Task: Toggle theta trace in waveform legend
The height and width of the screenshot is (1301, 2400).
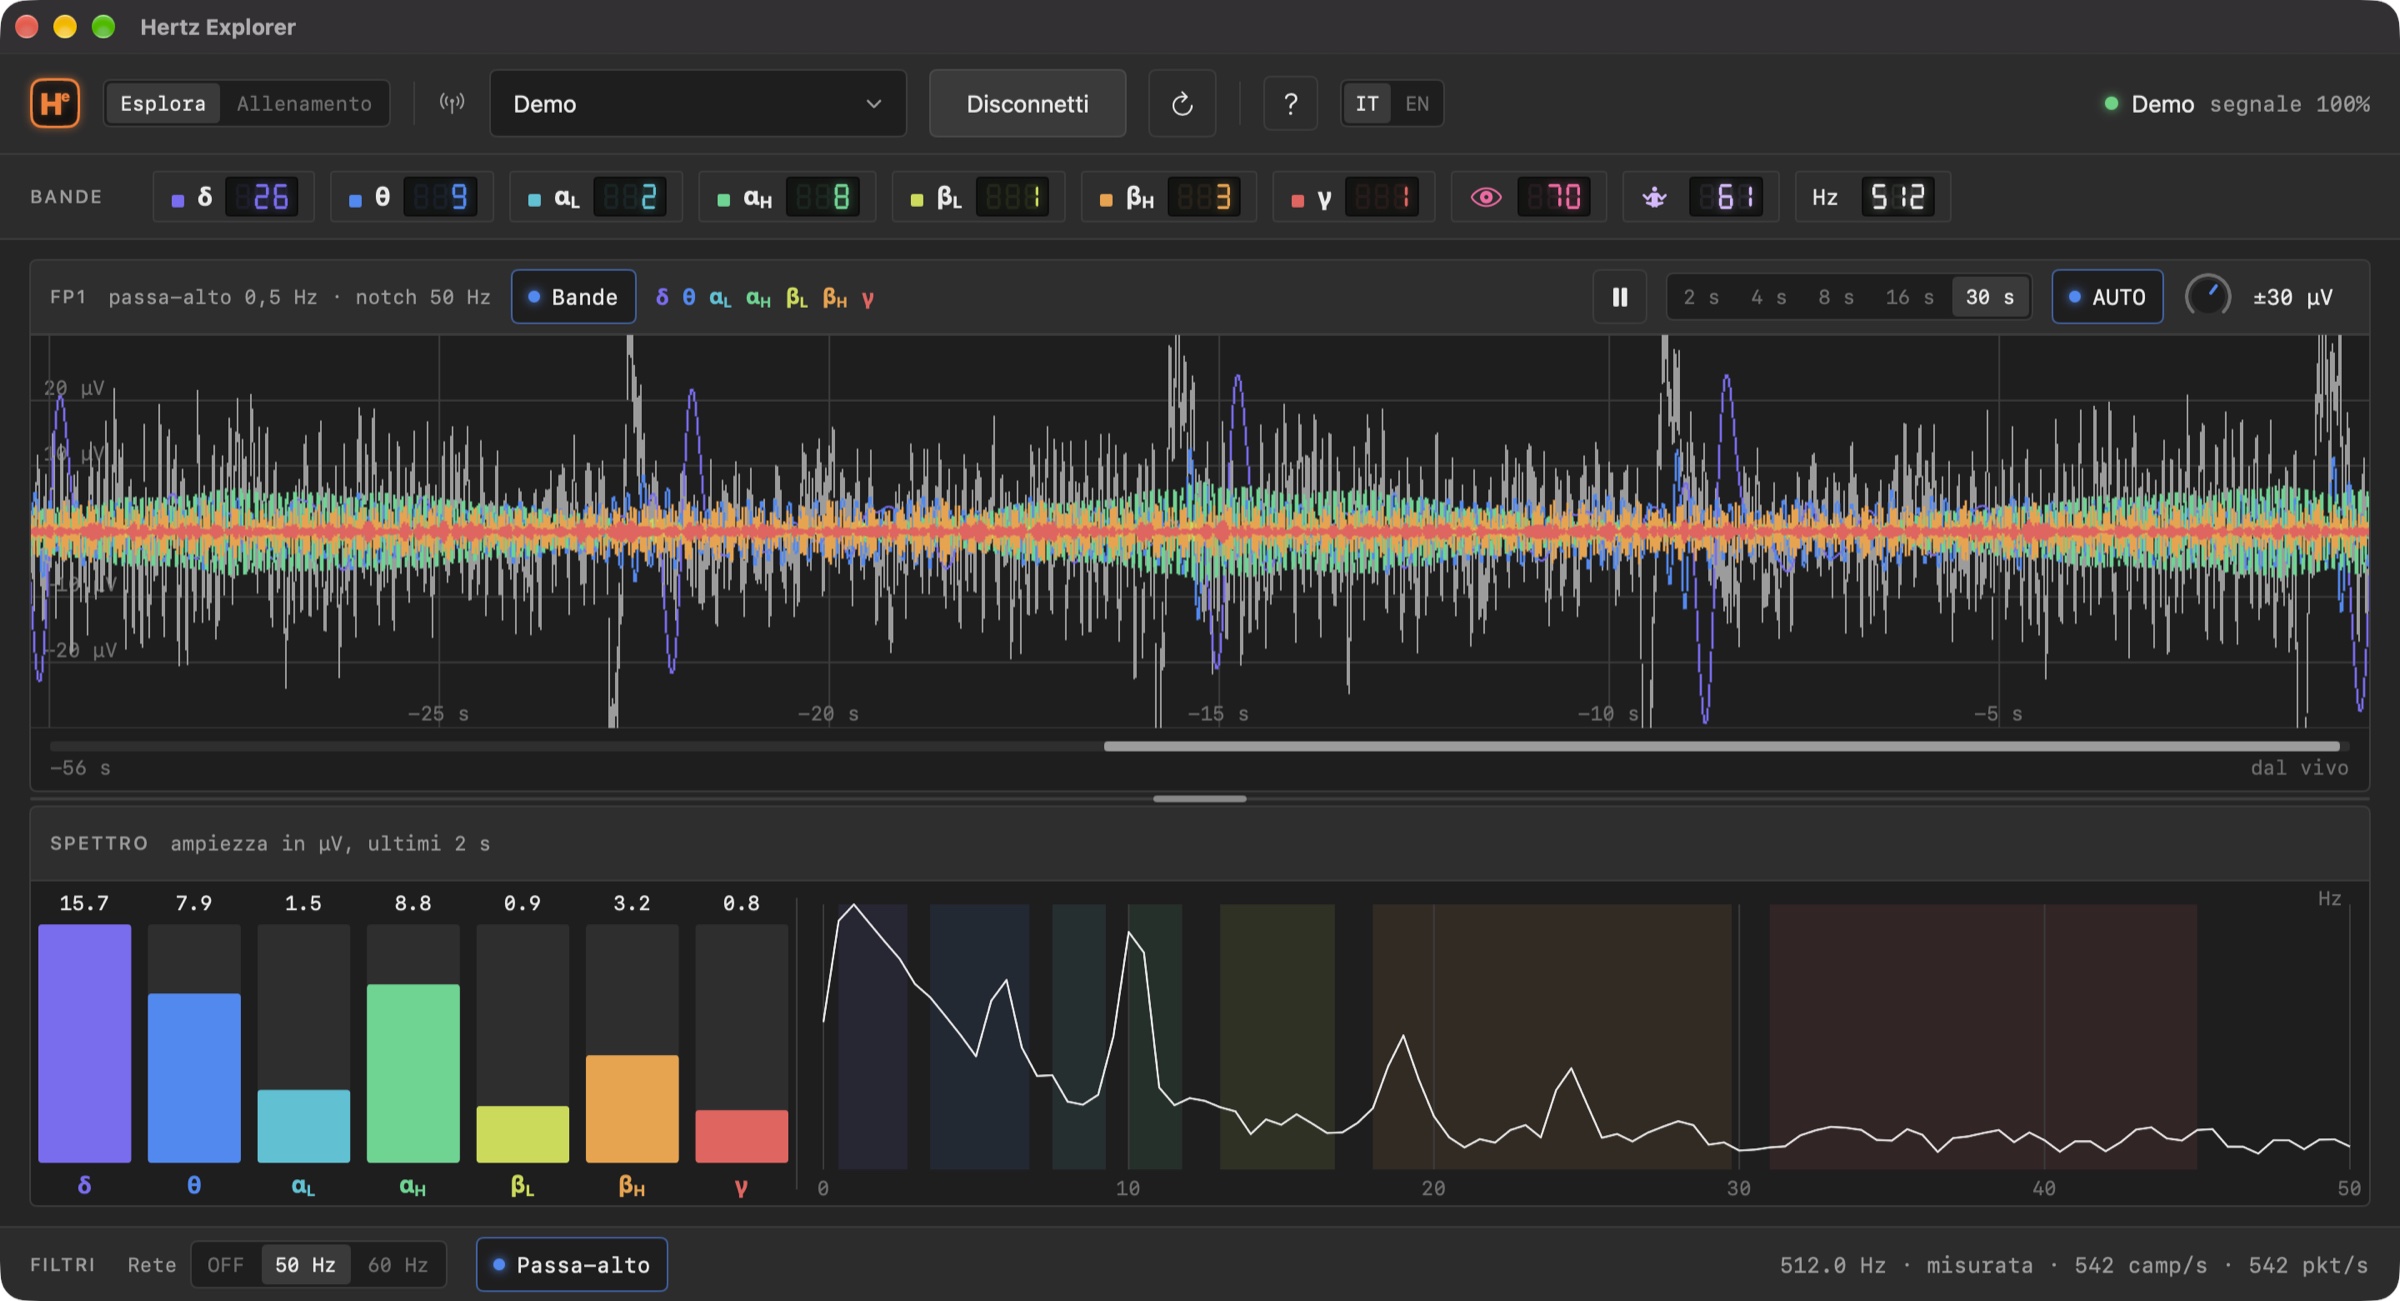Action: [689, 298]
